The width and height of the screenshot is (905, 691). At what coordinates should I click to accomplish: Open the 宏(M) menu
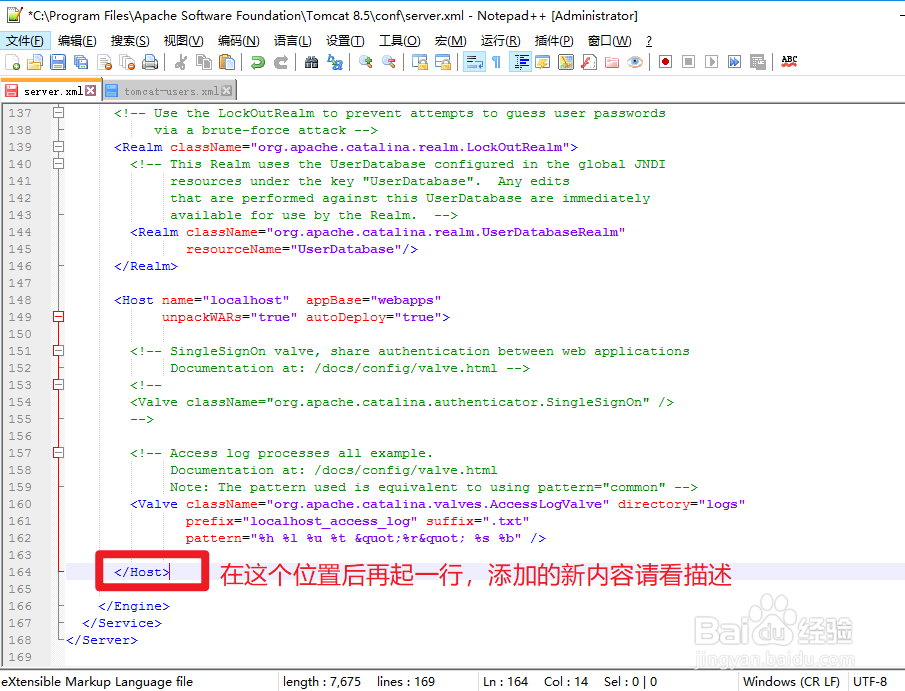[x=450, y=41]
